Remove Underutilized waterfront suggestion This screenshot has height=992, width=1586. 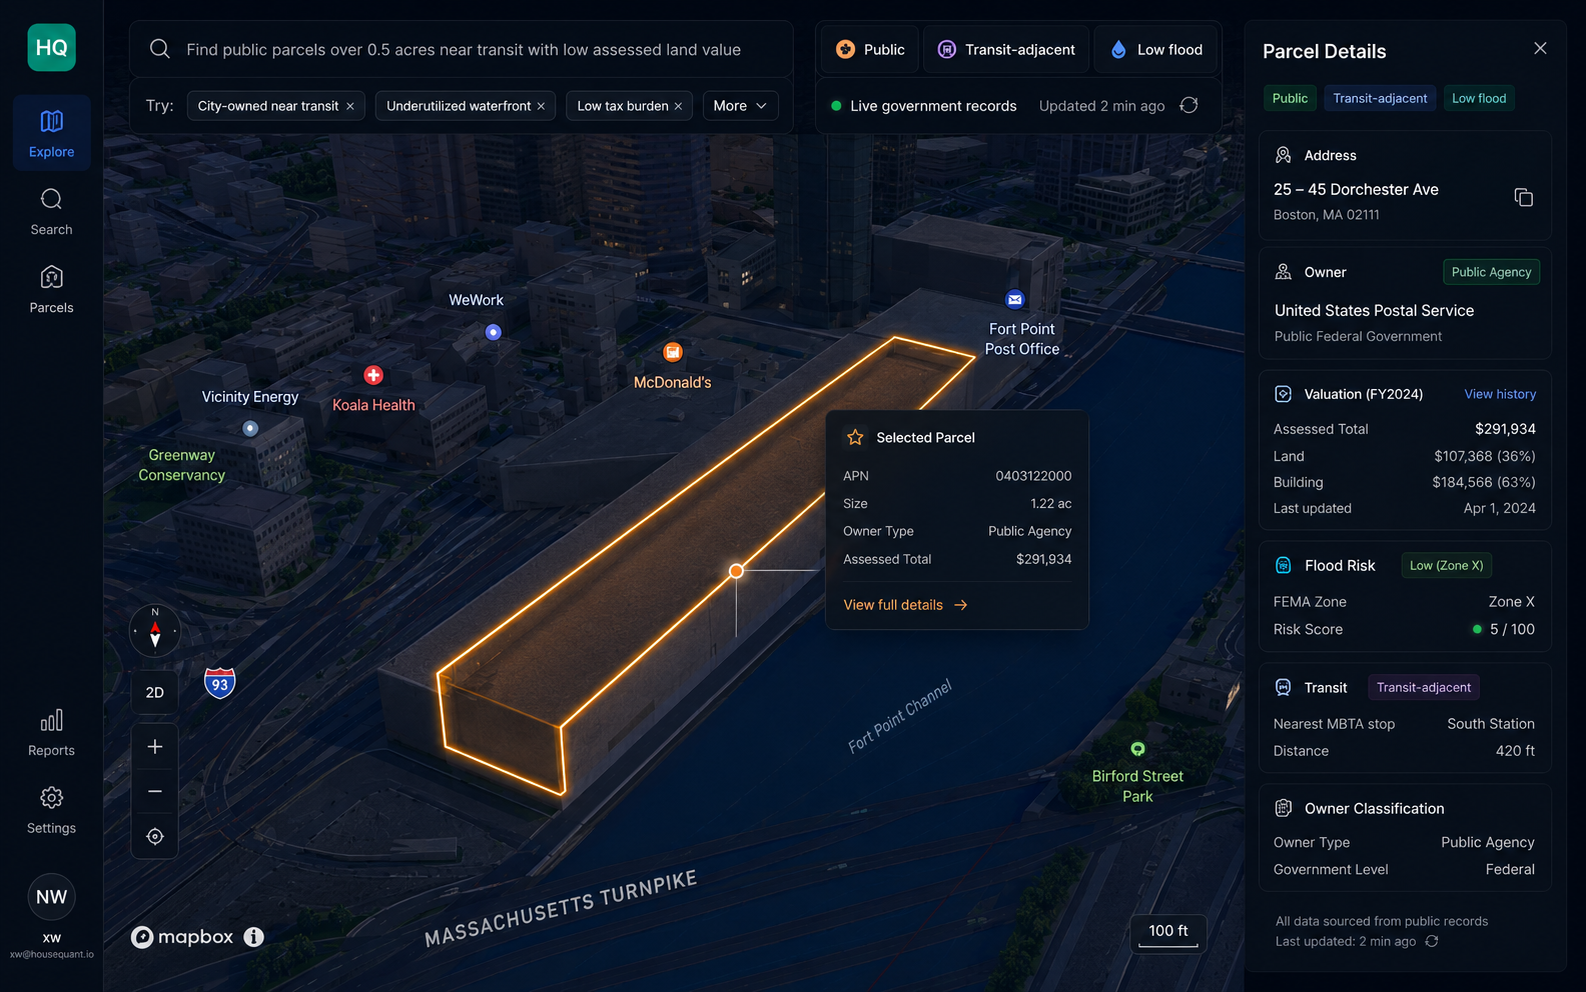[541, 106]
